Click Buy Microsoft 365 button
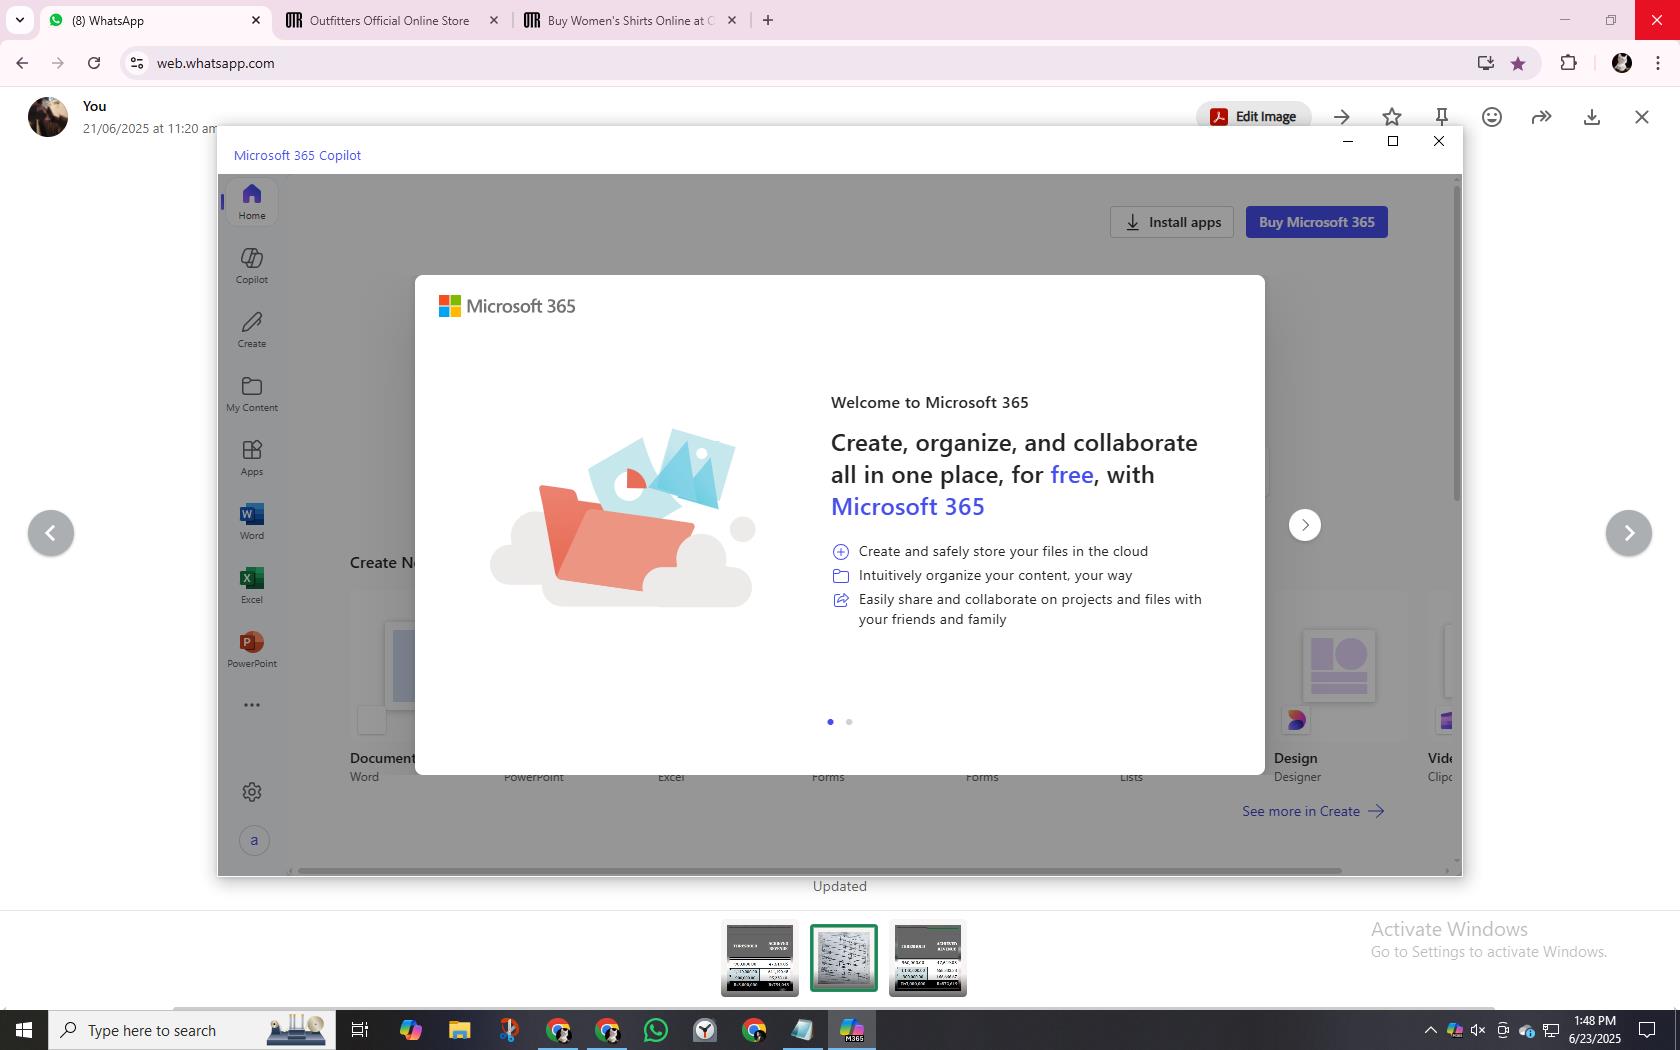1680x1050 pixels. click(1316, 222)
